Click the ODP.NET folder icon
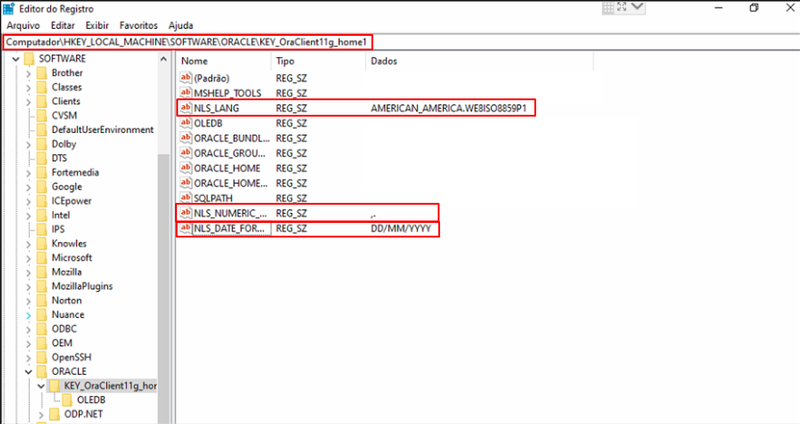 55,414
